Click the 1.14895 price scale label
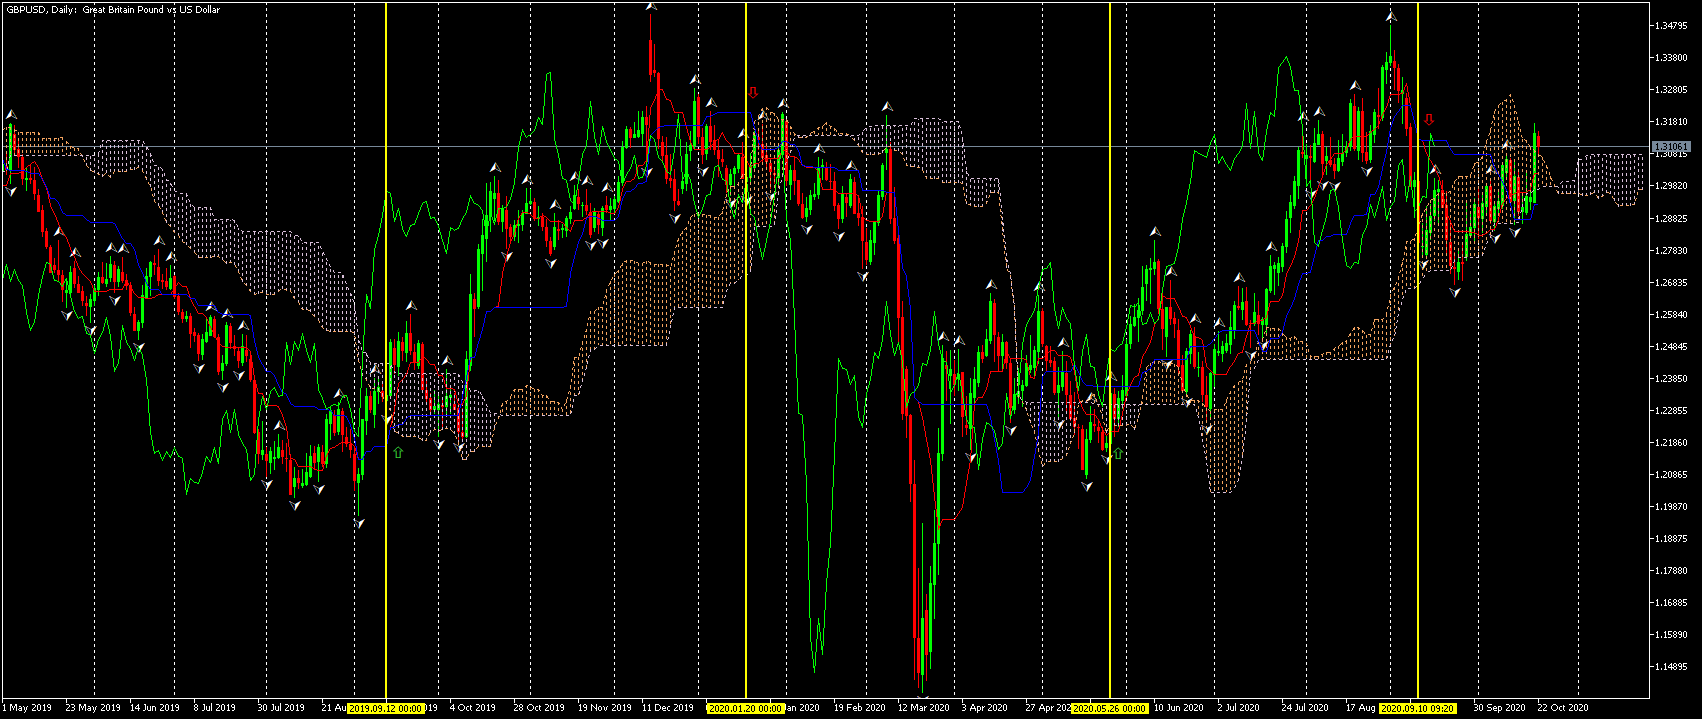This screenshot has height=719, width=1702. [x=1670, y=667]
